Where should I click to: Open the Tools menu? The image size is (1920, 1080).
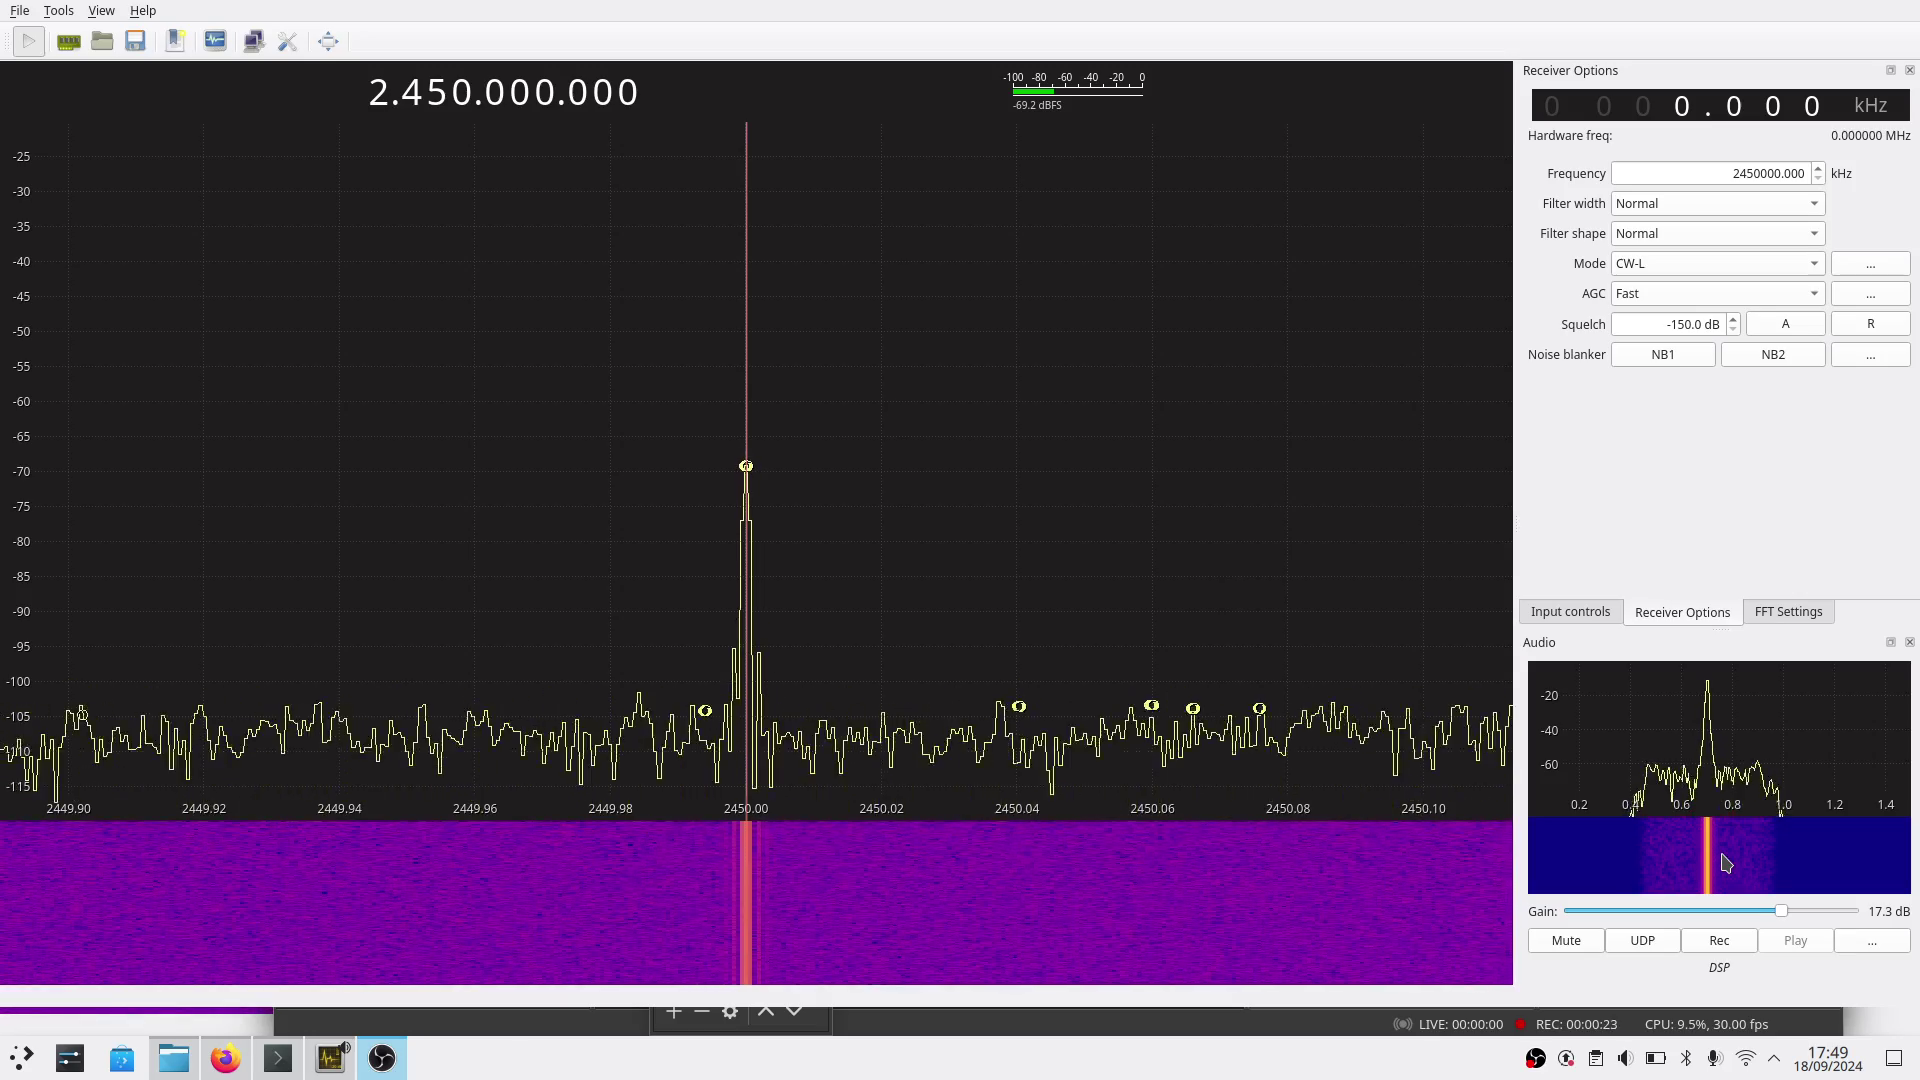click(x=58, y=10)
